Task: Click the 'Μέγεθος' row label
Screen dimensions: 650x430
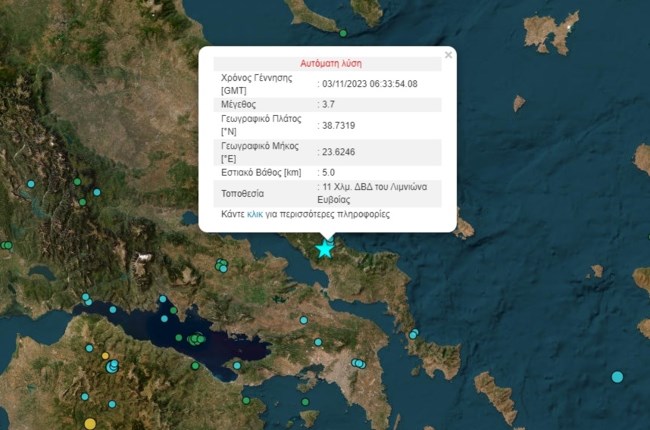Action: (239, 103)
